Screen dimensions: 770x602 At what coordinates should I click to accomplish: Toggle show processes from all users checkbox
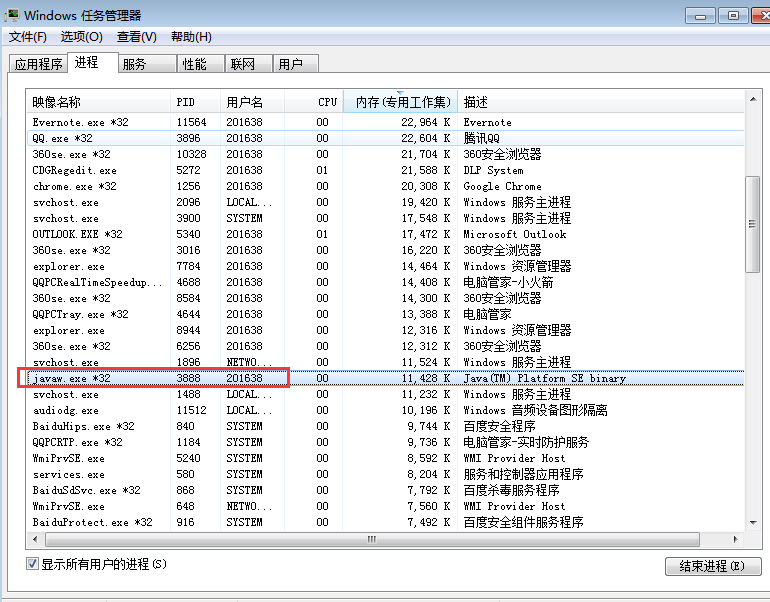pyautogui.click(x=32, y=564)
